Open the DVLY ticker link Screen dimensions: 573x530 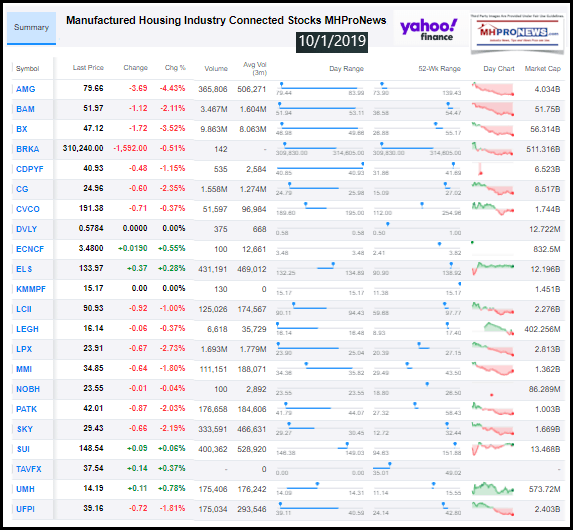[26, 229]
